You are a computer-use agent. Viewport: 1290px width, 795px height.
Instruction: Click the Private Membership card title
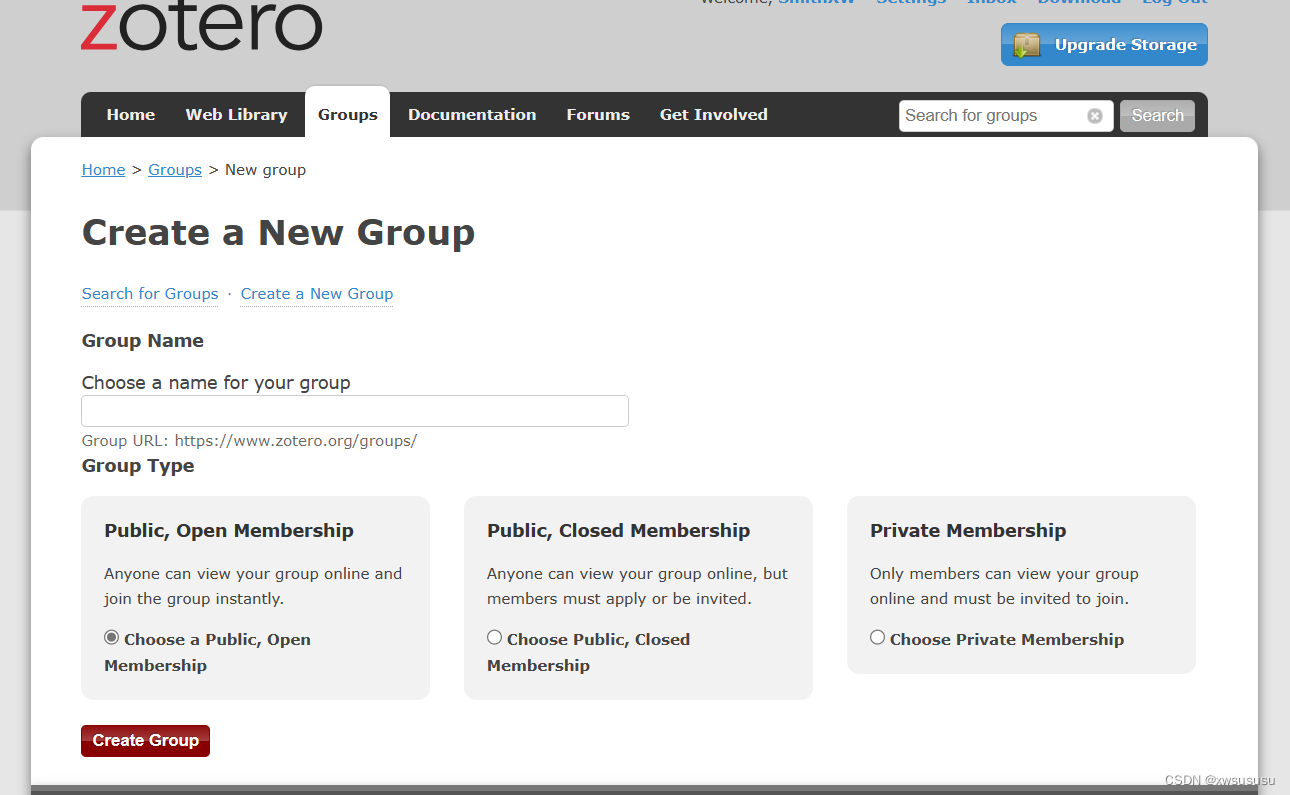point(968,531)
